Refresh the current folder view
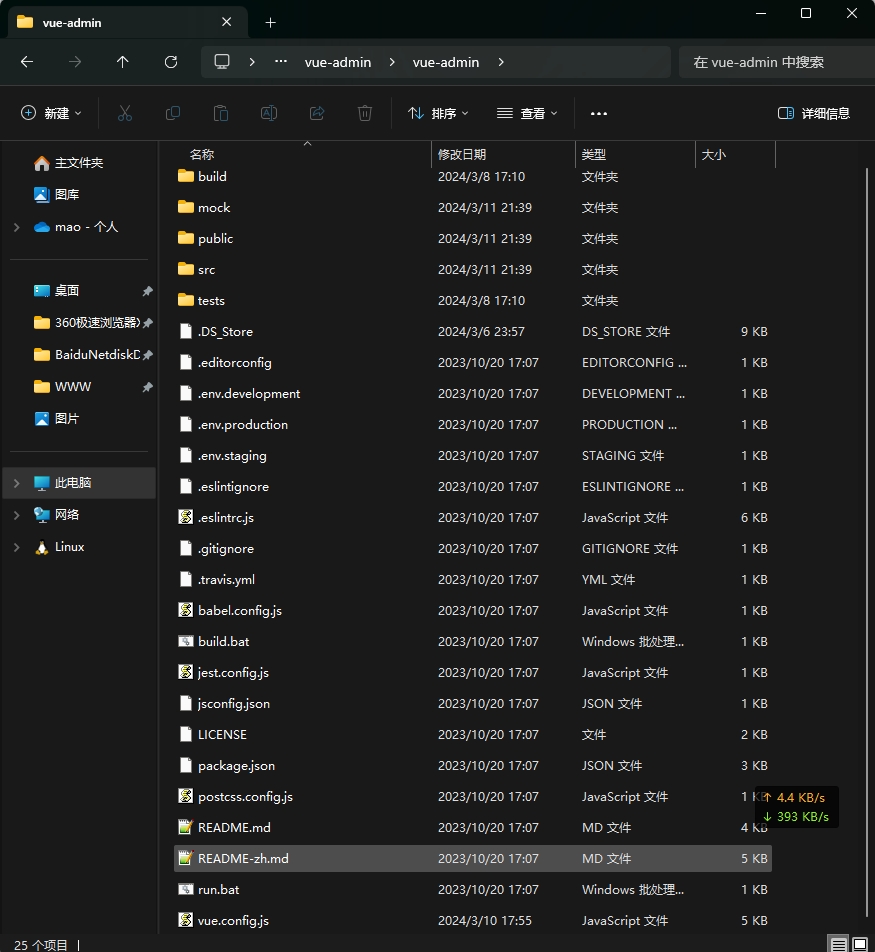Viewport: 875px width, 952px height. pyautogui.click(x=171, y=62)
